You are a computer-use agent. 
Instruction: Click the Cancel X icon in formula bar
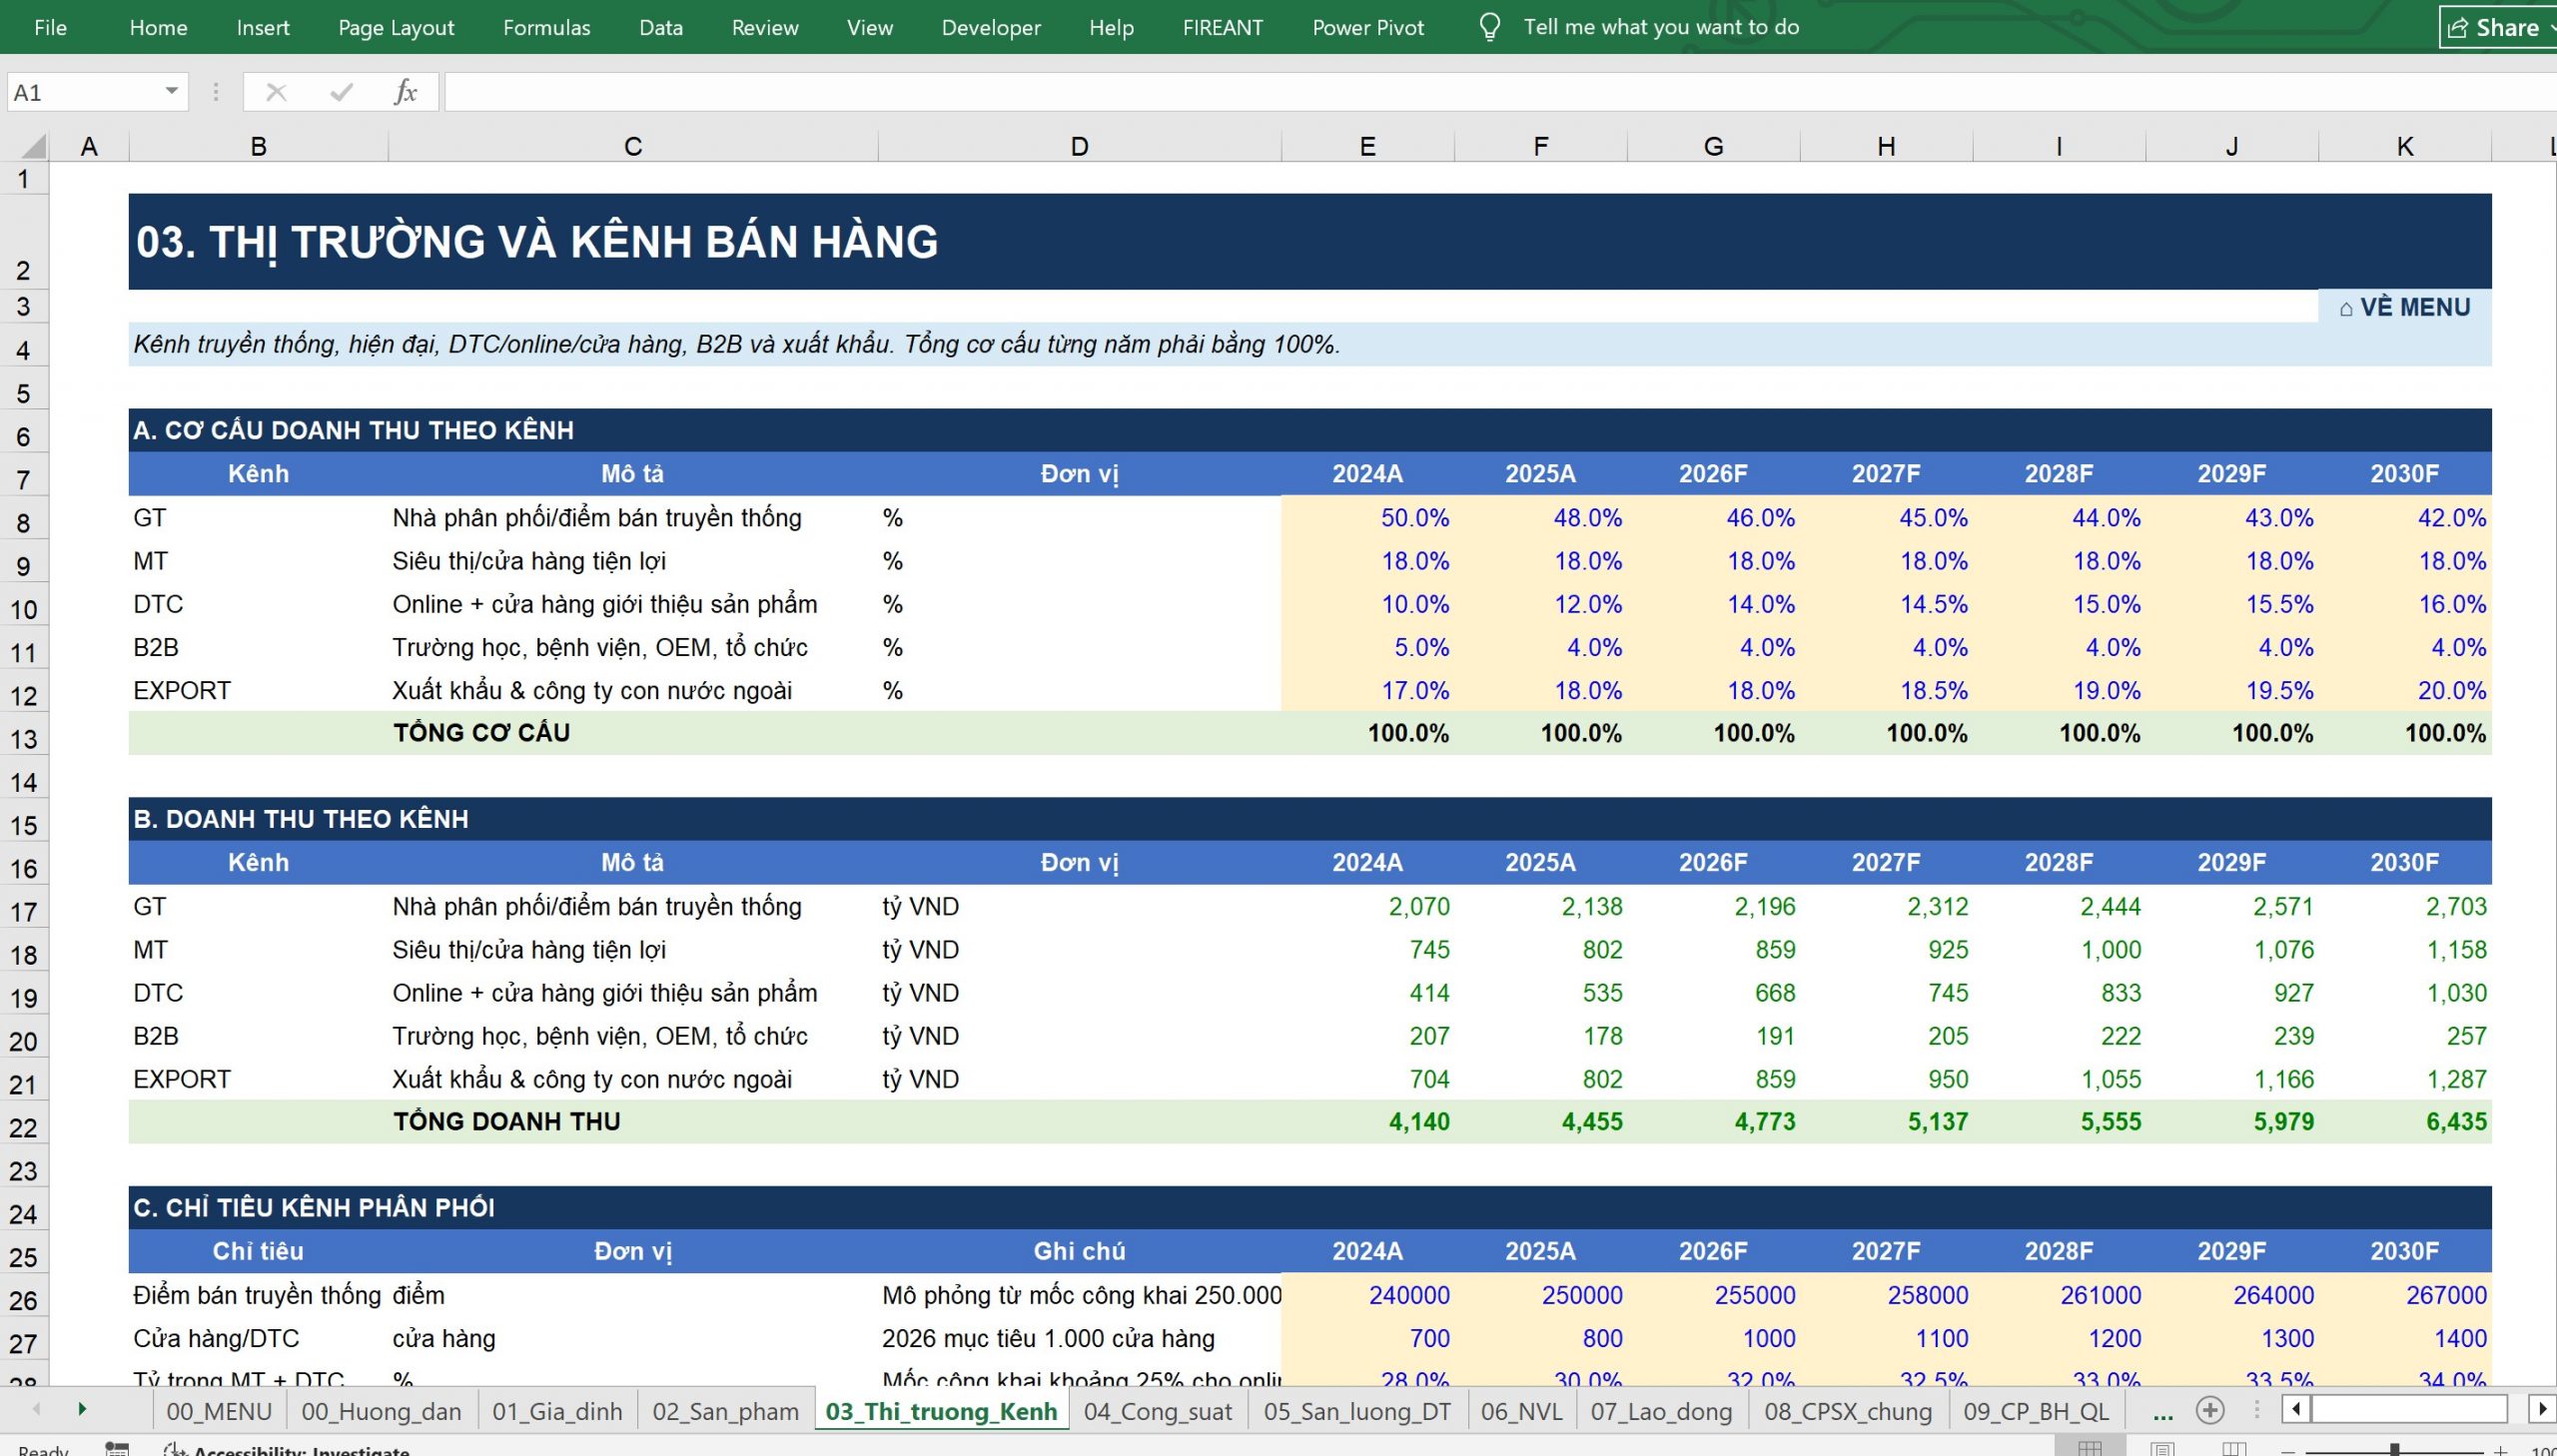[x=276, y=93]
